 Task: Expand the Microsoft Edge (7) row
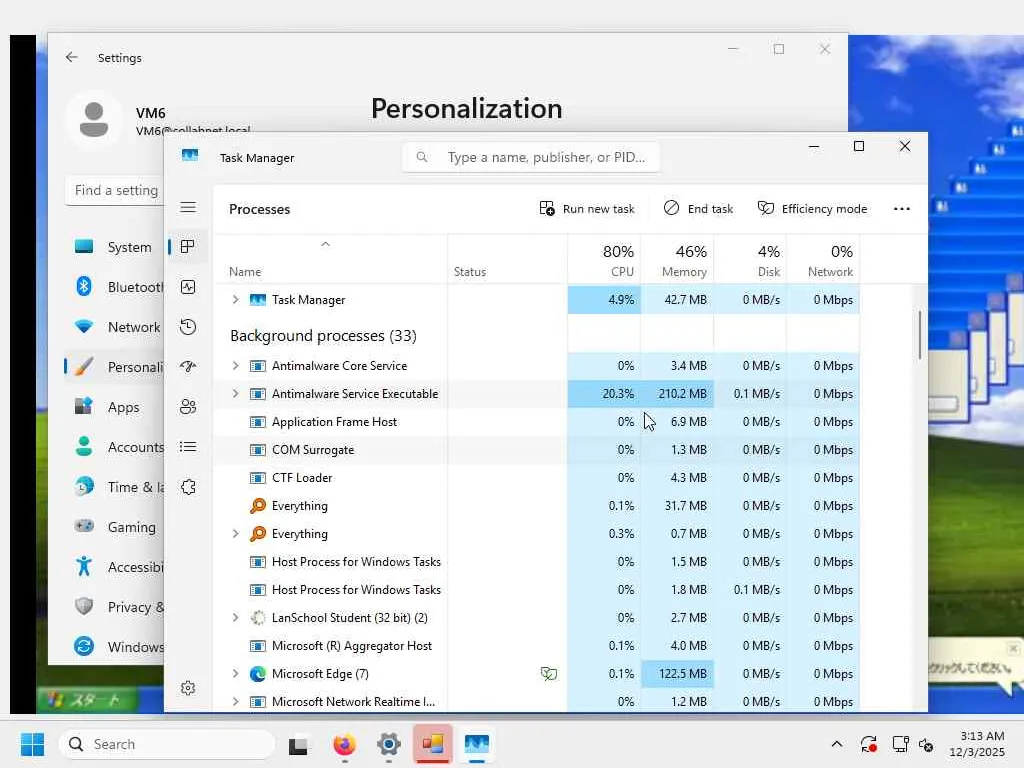[x=235, y=674]
